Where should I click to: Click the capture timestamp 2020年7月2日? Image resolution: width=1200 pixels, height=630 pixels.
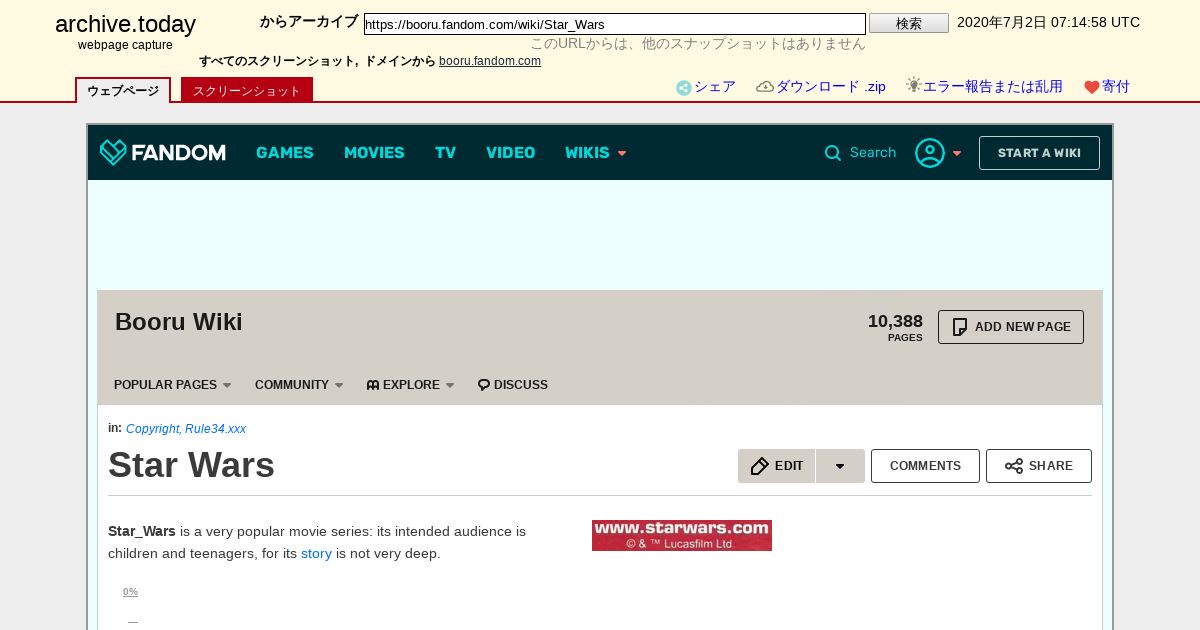(x=1048, y=22)
